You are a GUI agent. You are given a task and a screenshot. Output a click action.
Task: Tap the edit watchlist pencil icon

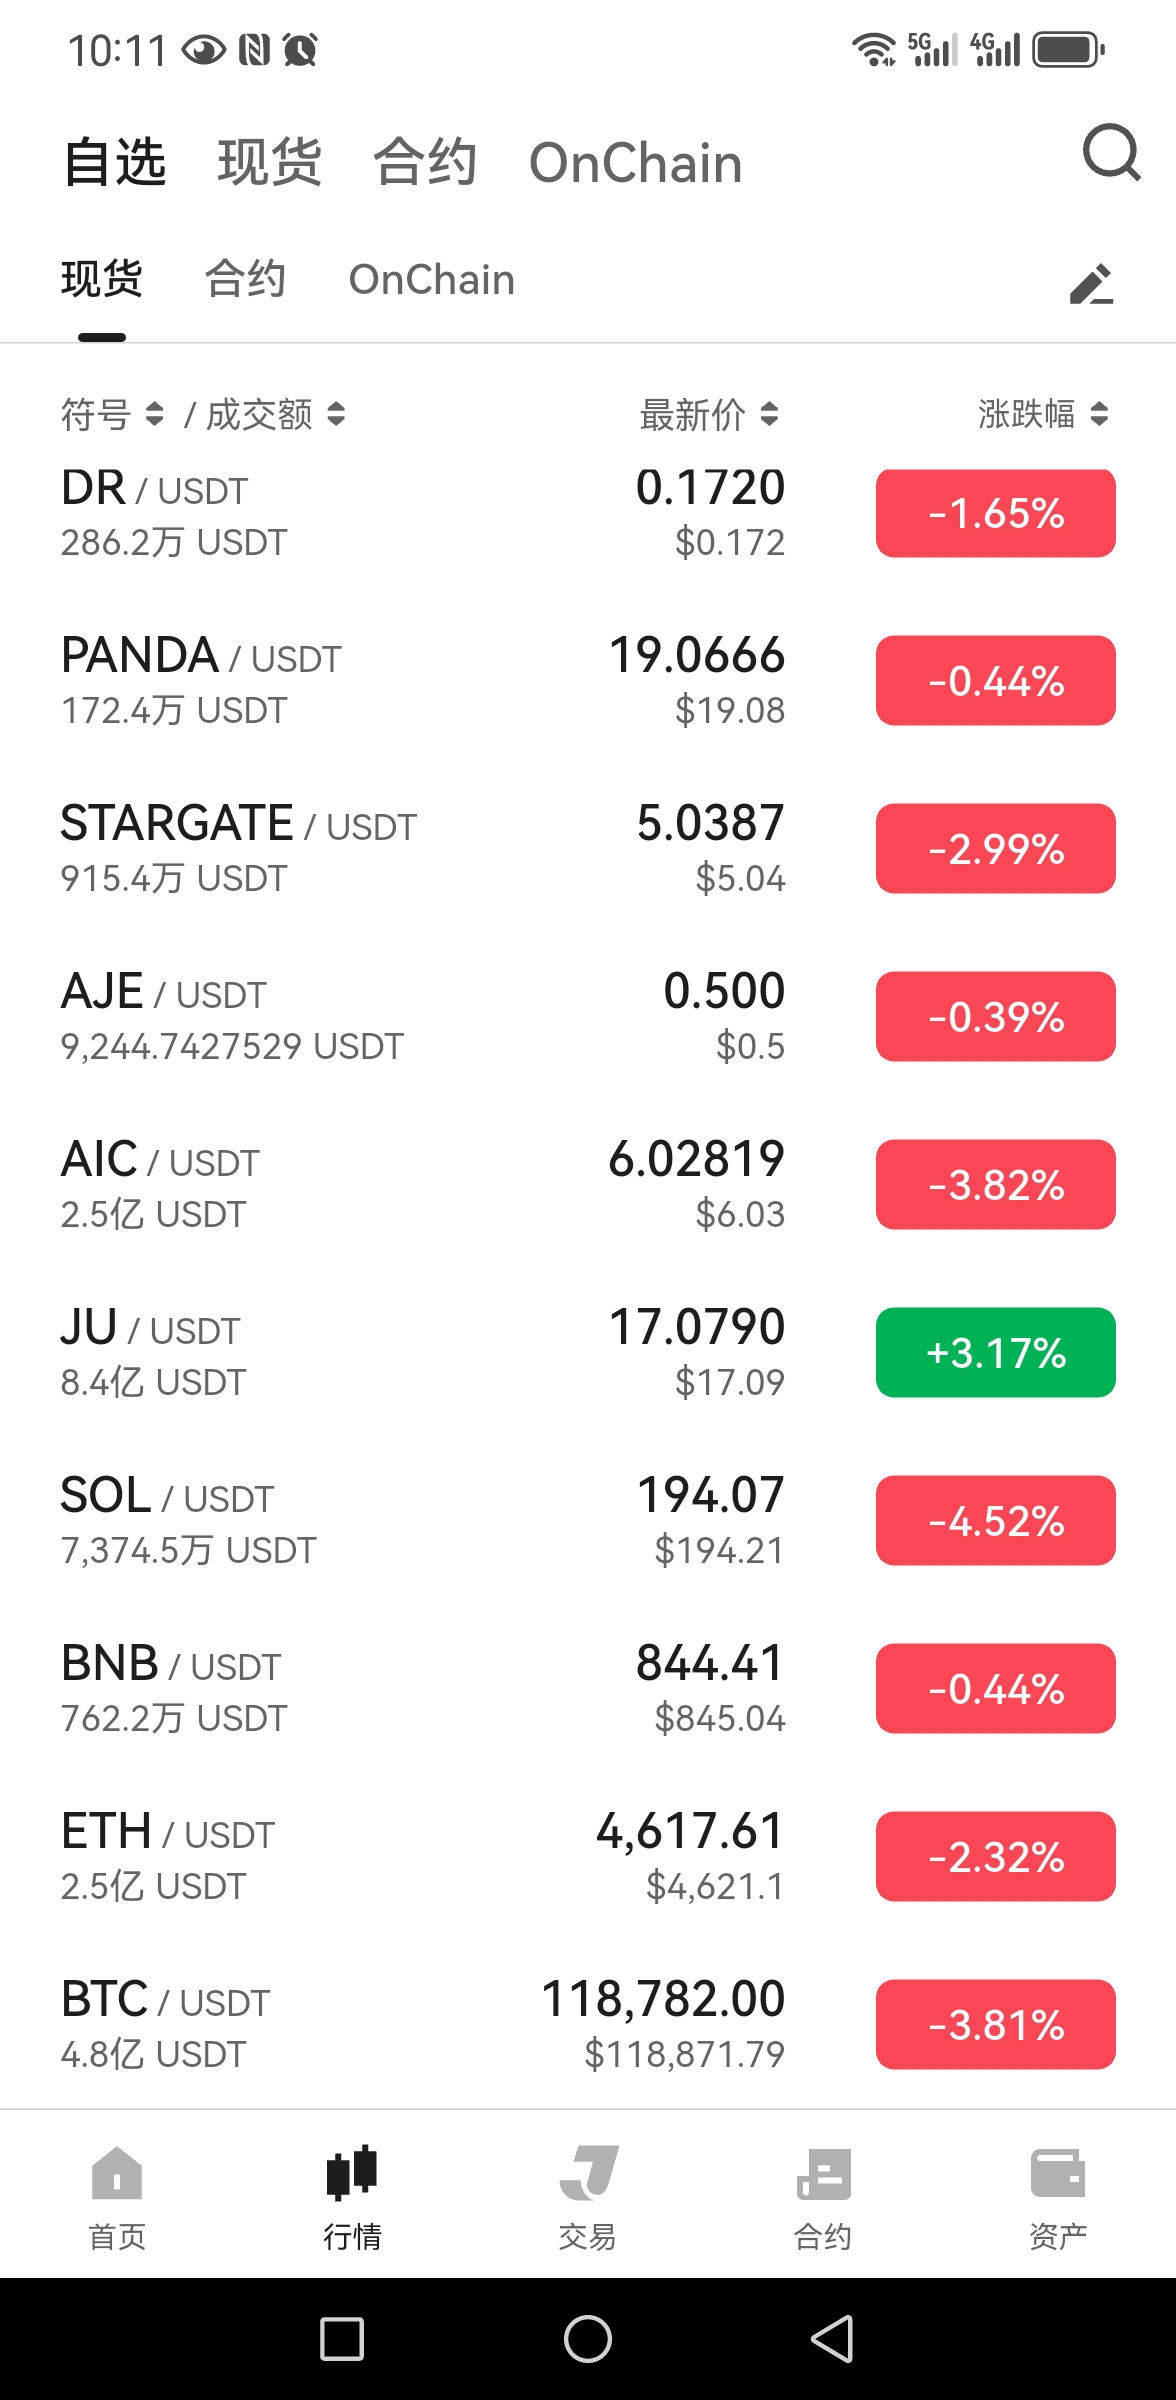[1091, 284]
